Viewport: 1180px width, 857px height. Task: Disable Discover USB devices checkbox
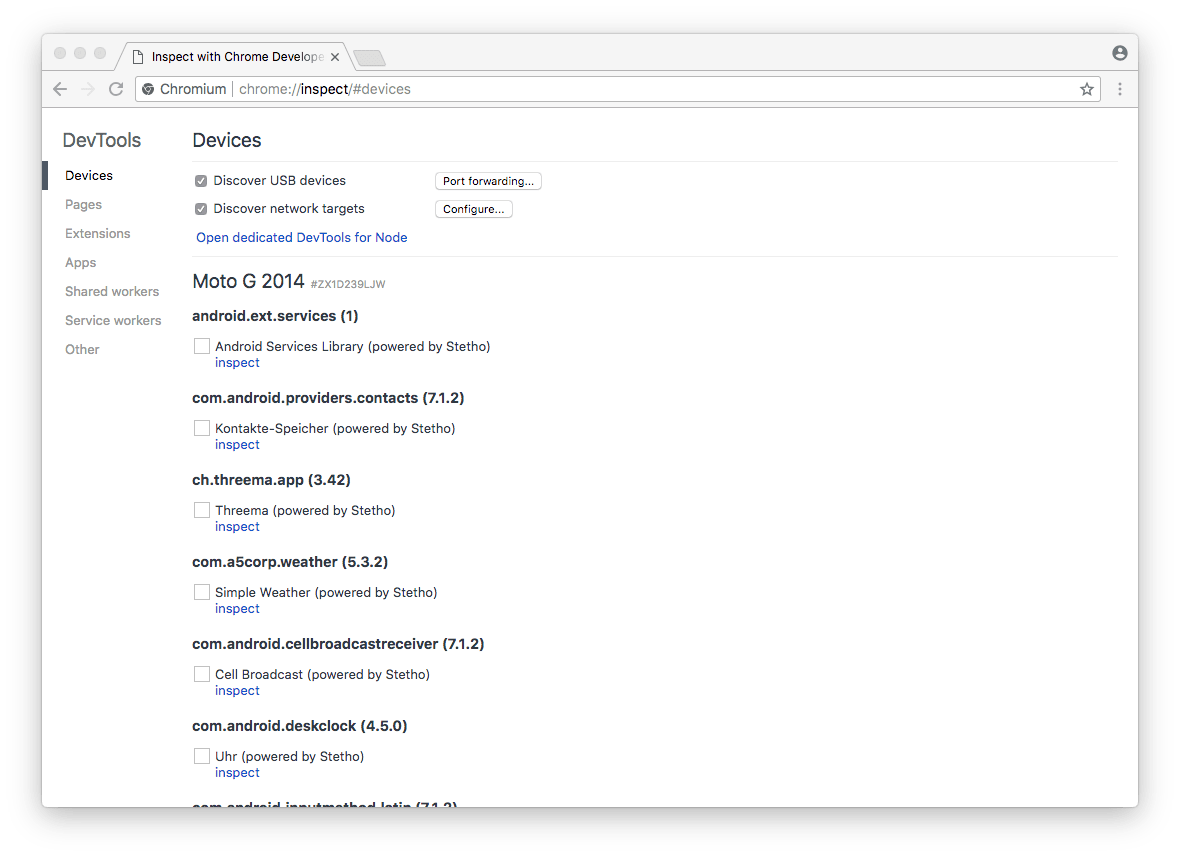click(201, 181)
